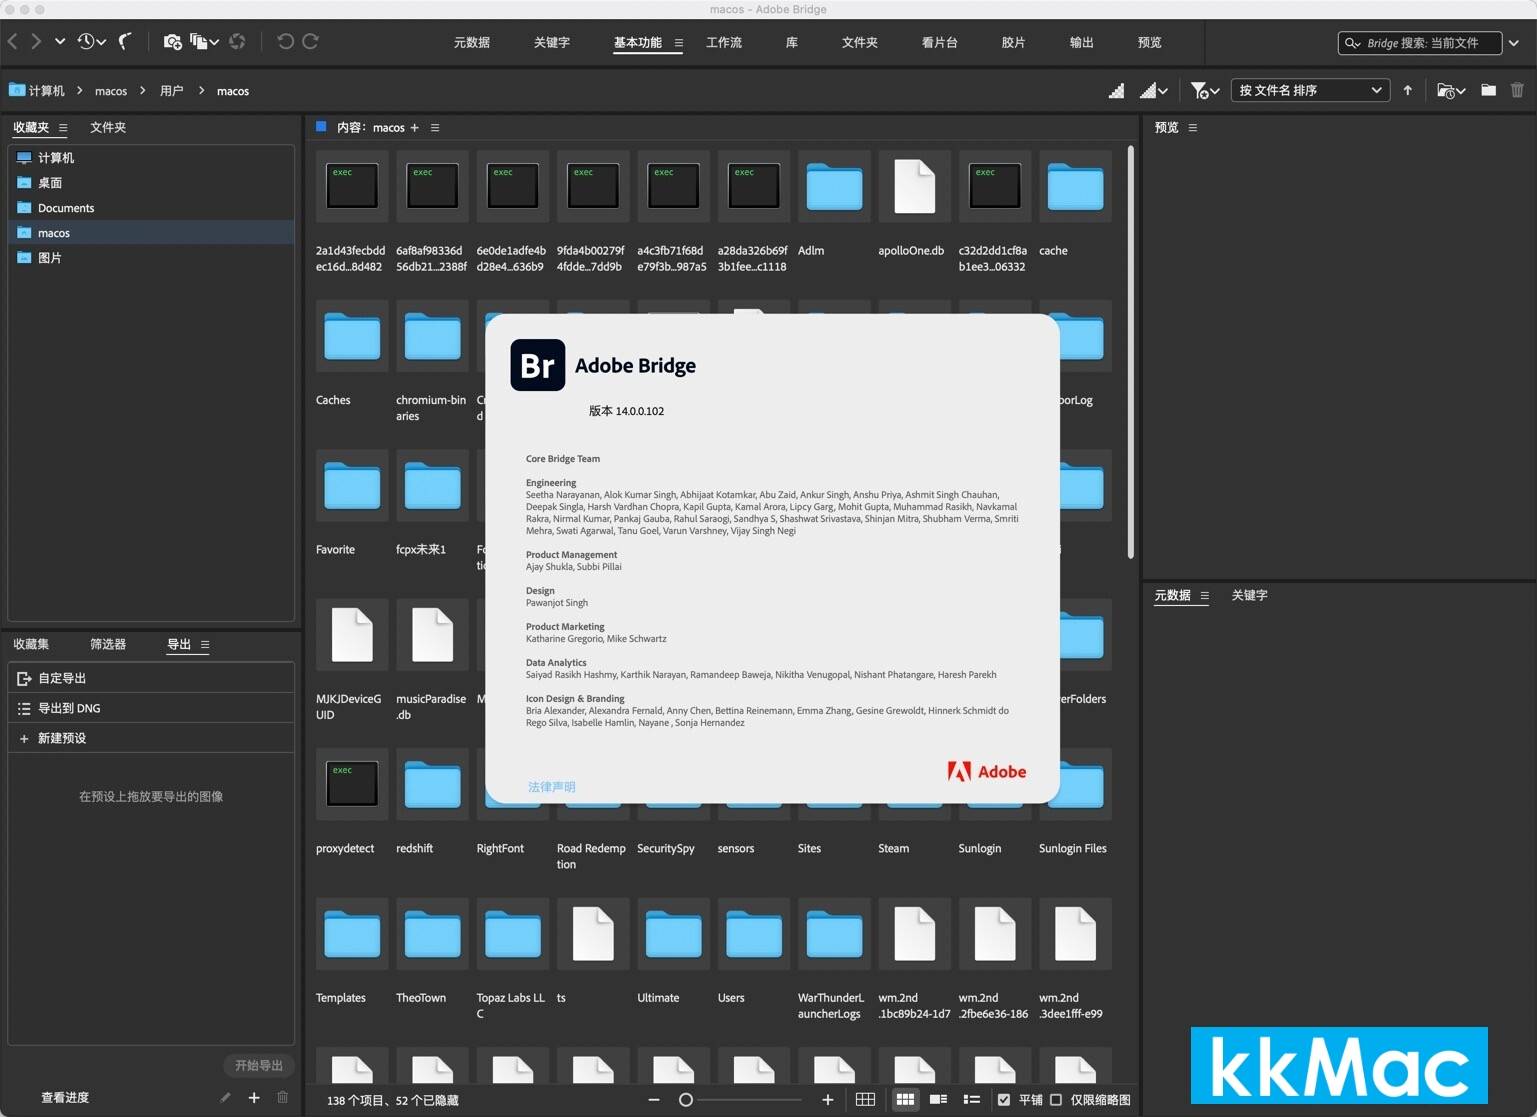Expand the workspace switcher chevron beside search
The width and height of the screenshot is (1537, 1117).
pyautogui.click(x=1514, y=43)
